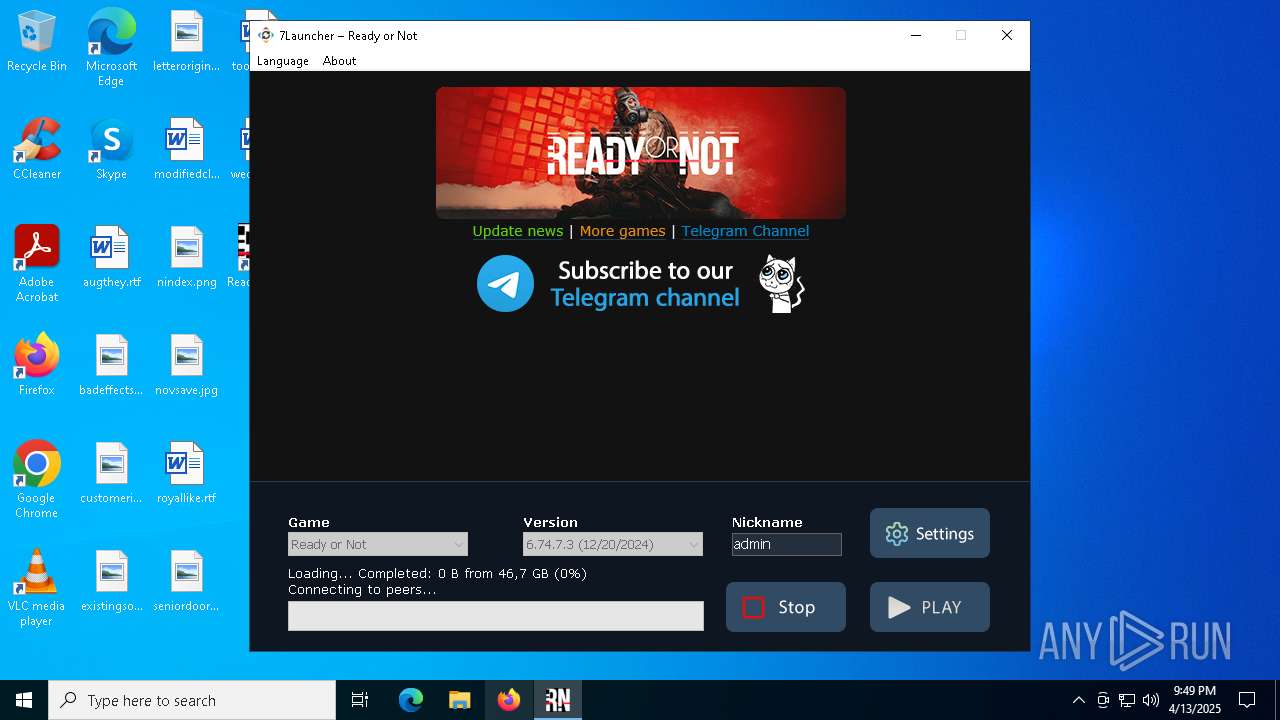1280x720 pixels.
Task: Open the Windows Start menu
Action: coord(24,700)
